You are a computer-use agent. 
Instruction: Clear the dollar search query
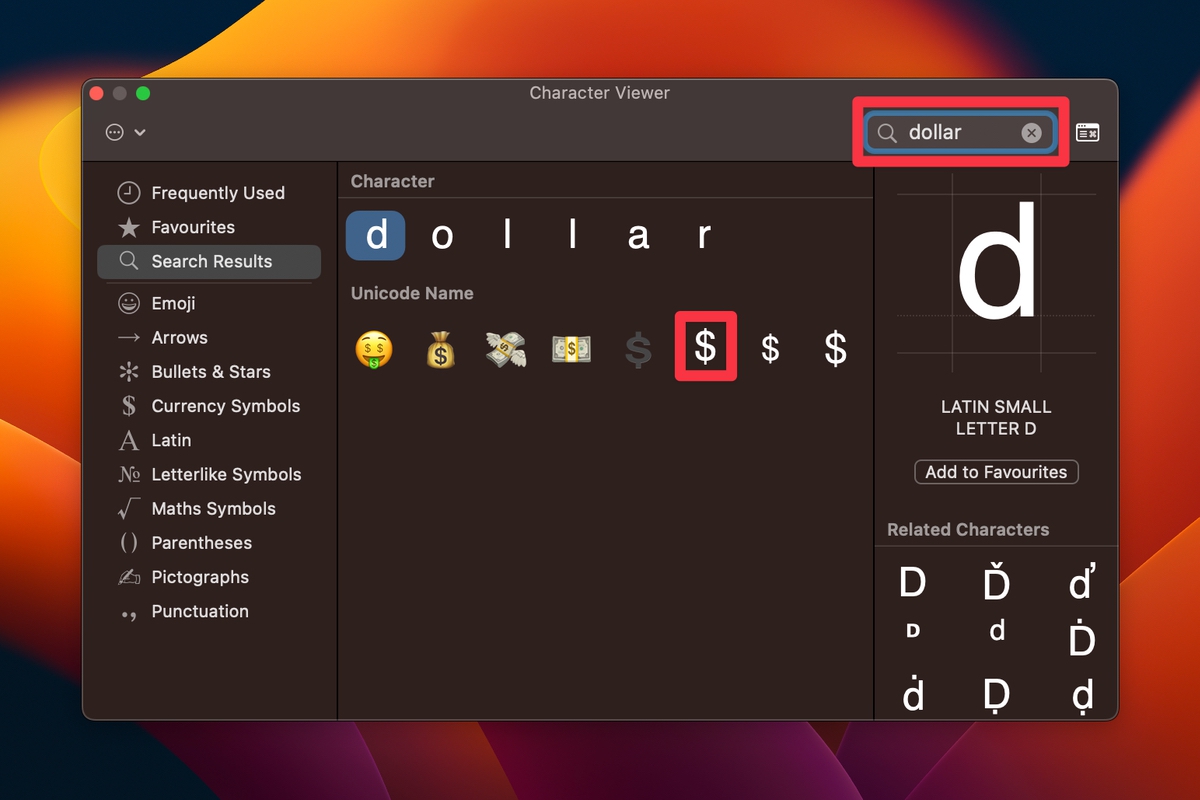(x=1031, y=132)
